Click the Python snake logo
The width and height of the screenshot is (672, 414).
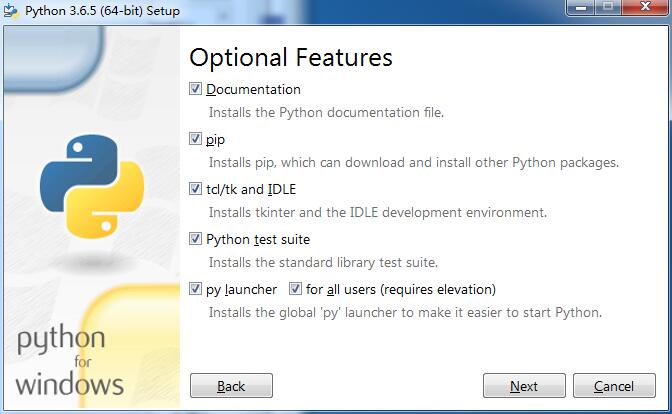[92, 186]
